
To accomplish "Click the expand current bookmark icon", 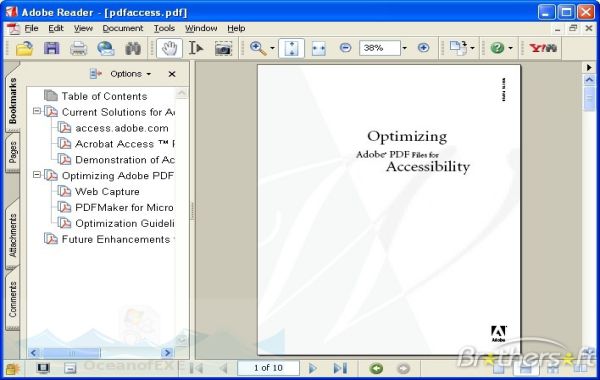I will tap(96, 73).
